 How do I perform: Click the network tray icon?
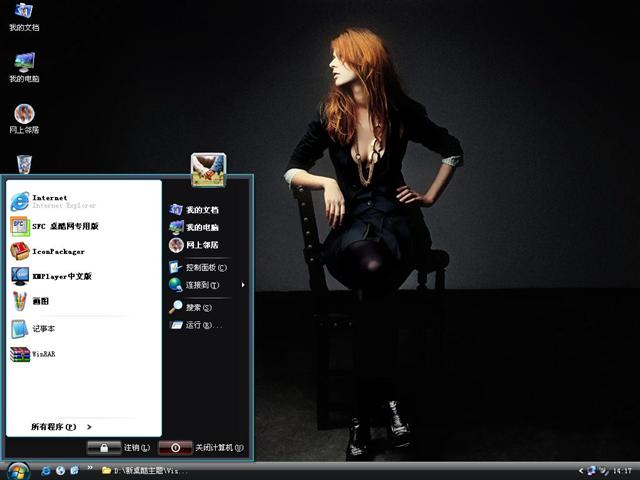591,471
